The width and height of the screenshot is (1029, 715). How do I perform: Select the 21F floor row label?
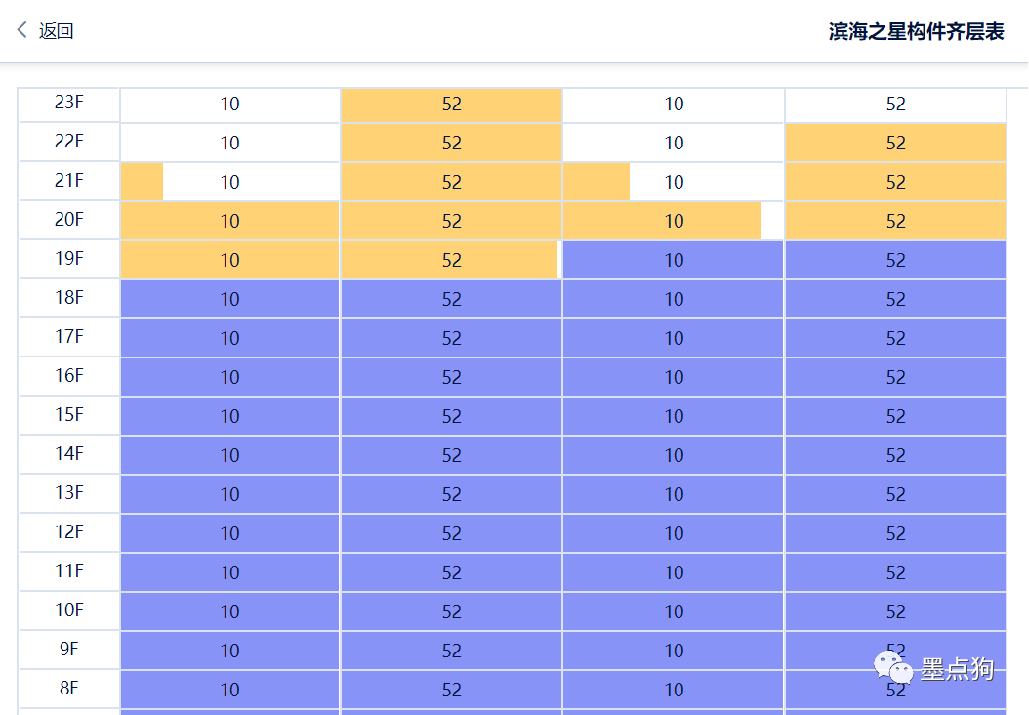[69, 181]
